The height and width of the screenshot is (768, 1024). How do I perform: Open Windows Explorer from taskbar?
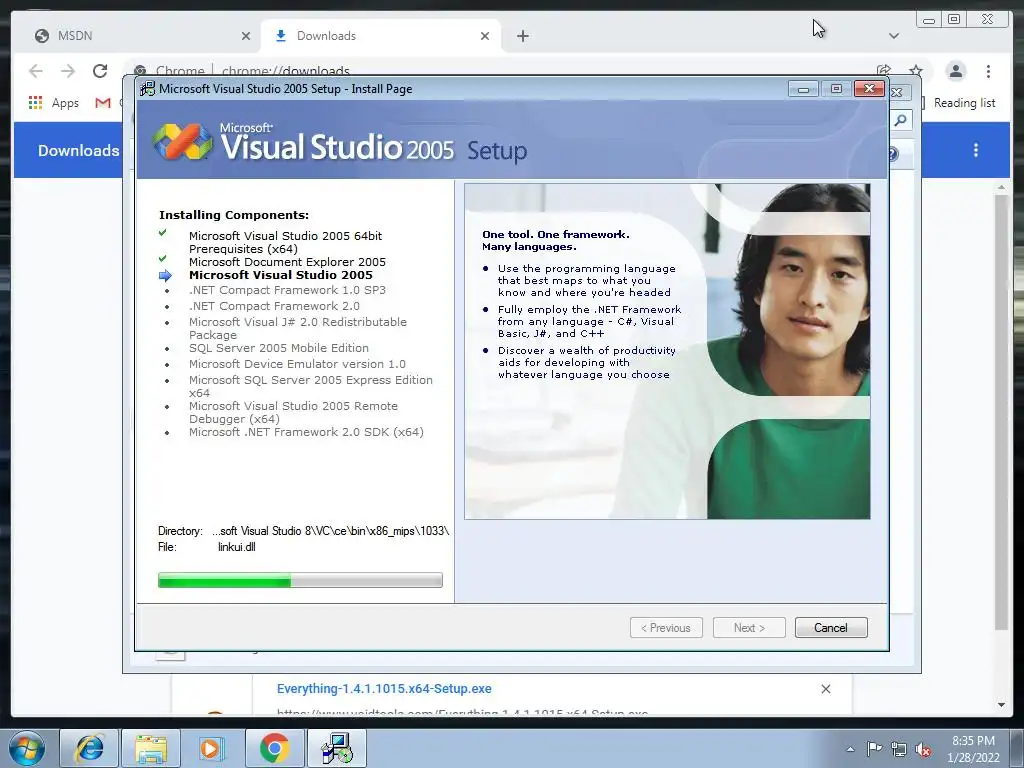(151, 748)
